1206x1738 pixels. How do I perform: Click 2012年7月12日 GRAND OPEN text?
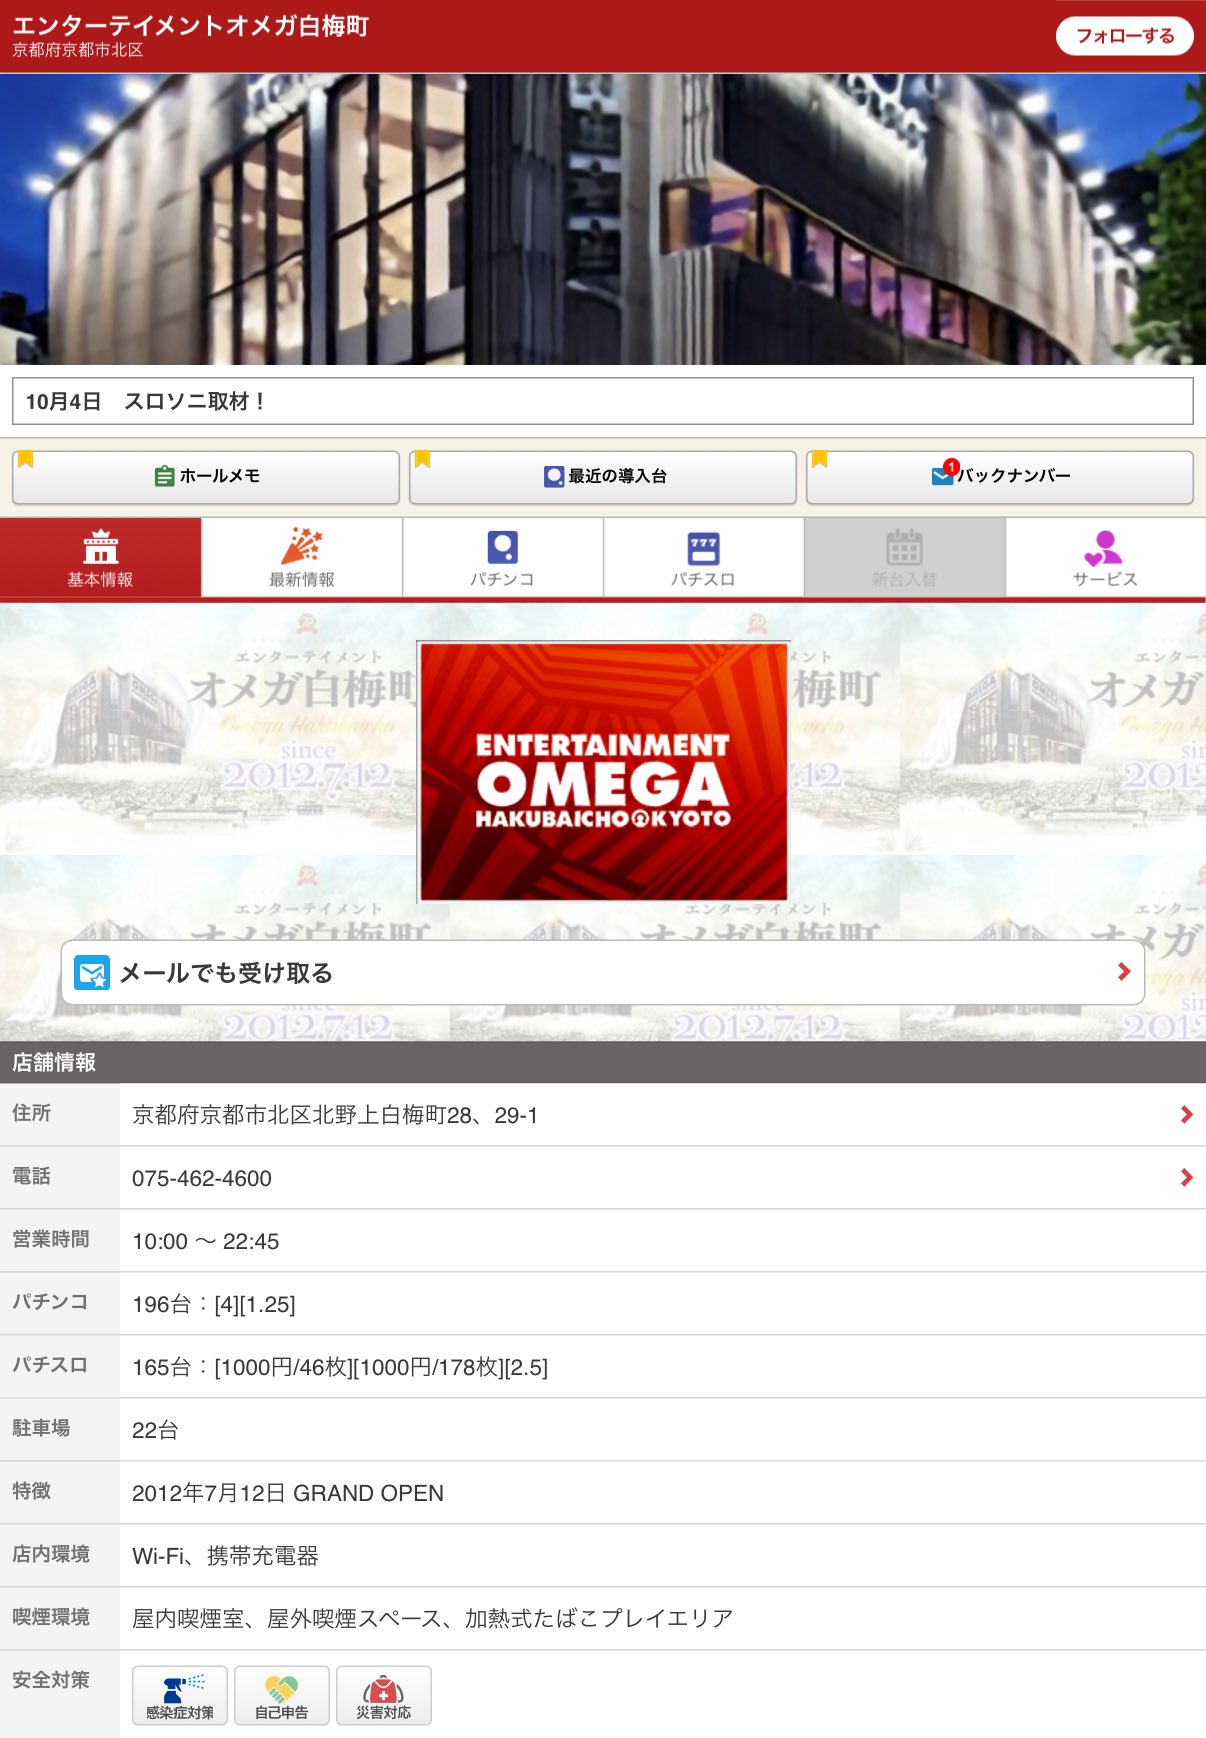[x=288, y=1493]
